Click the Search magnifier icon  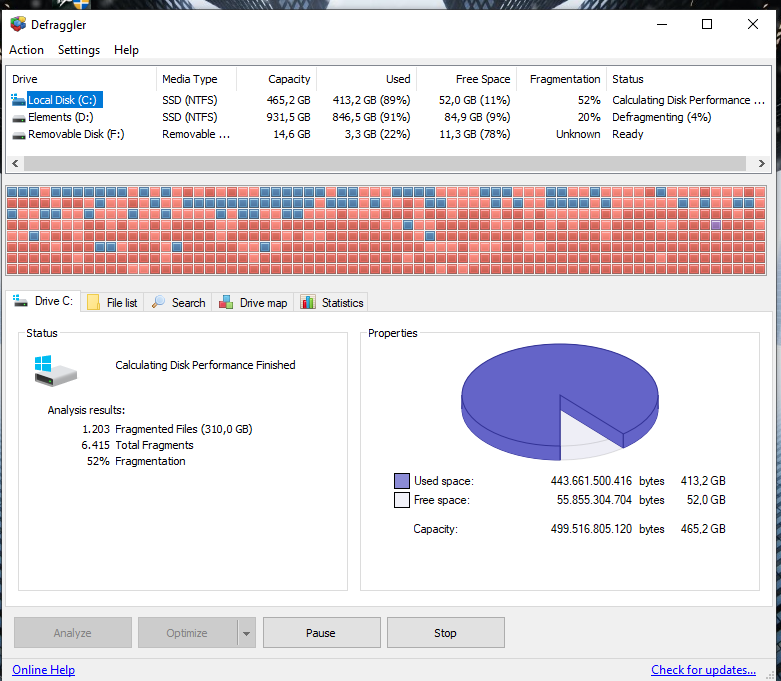point(158,302)
